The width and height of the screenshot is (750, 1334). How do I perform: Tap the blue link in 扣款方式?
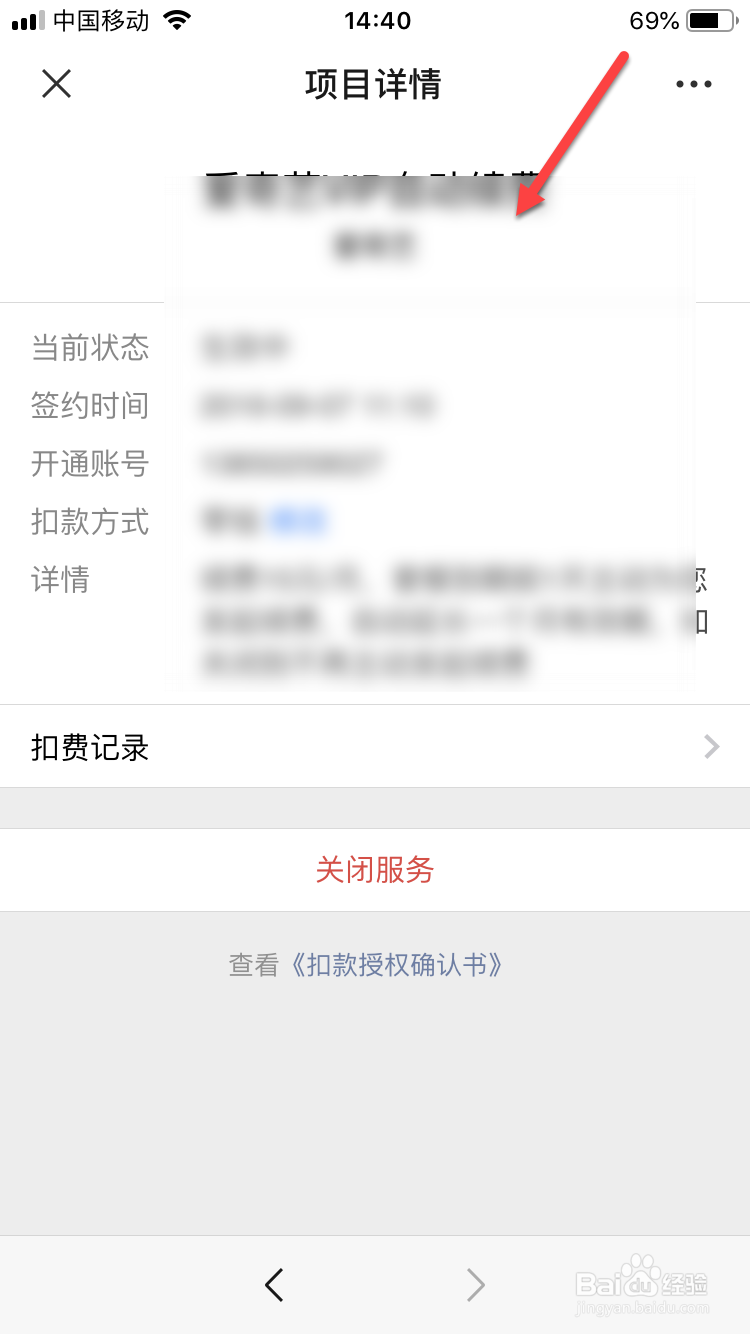(299, 521)
